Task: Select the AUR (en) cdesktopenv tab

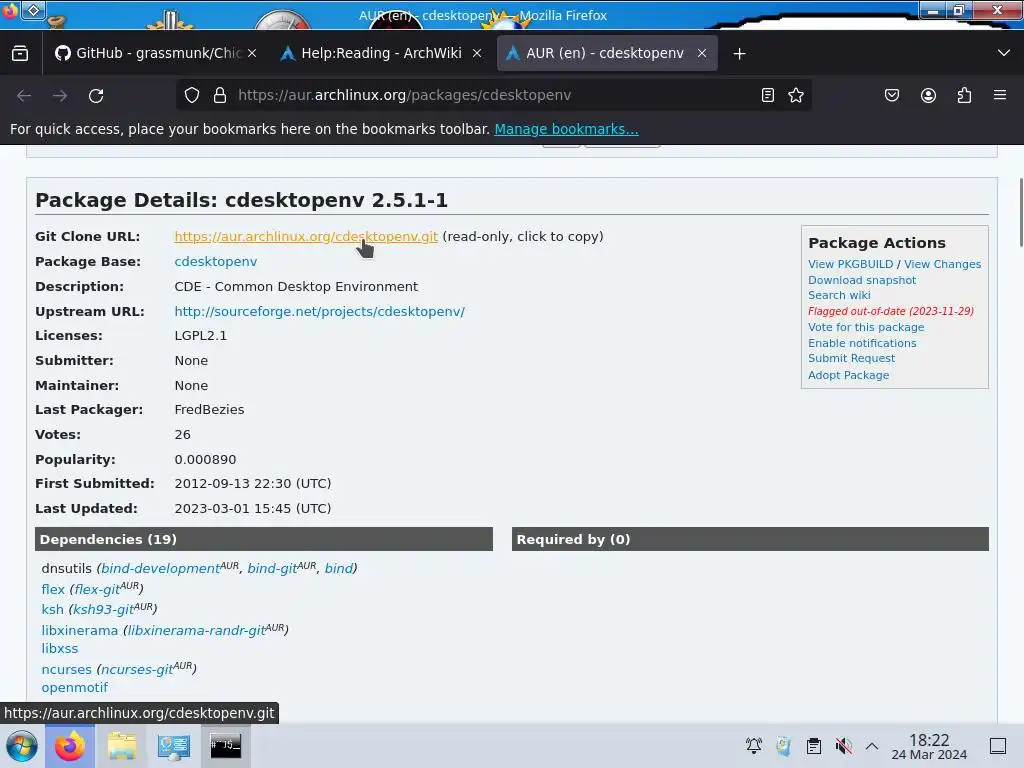Action: 607,54
